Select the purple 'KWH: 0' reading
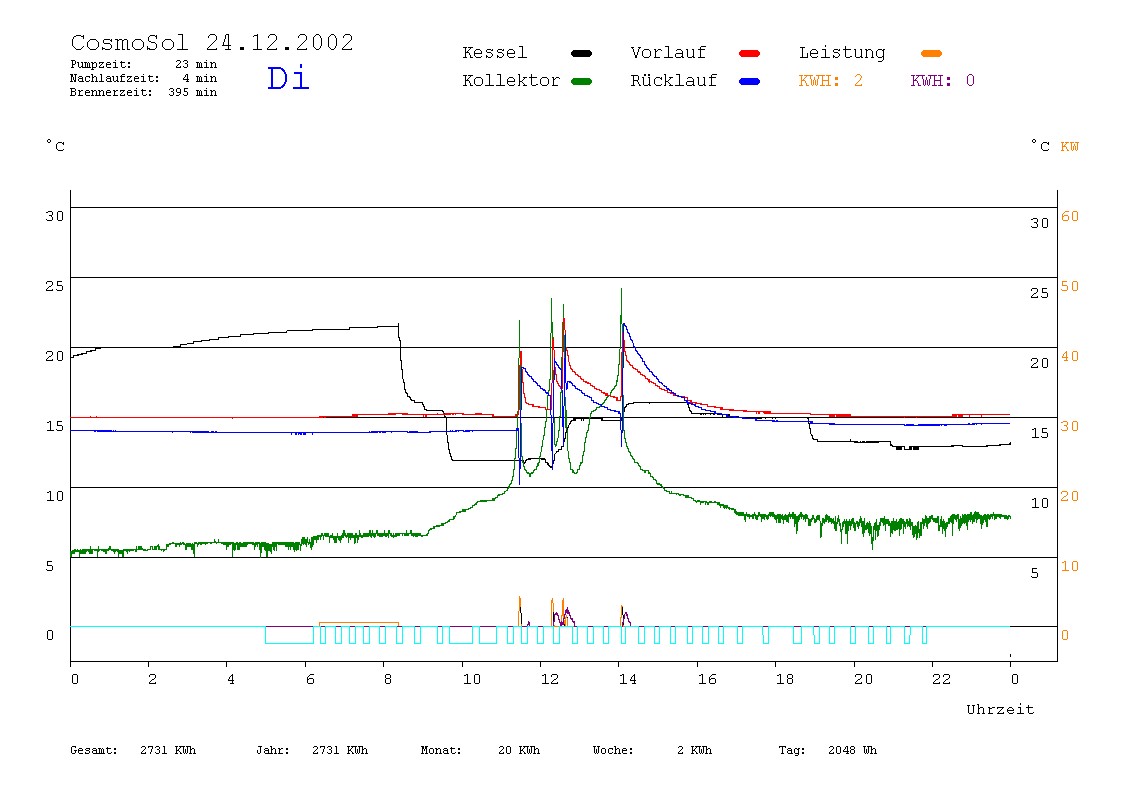 [943, 81]
